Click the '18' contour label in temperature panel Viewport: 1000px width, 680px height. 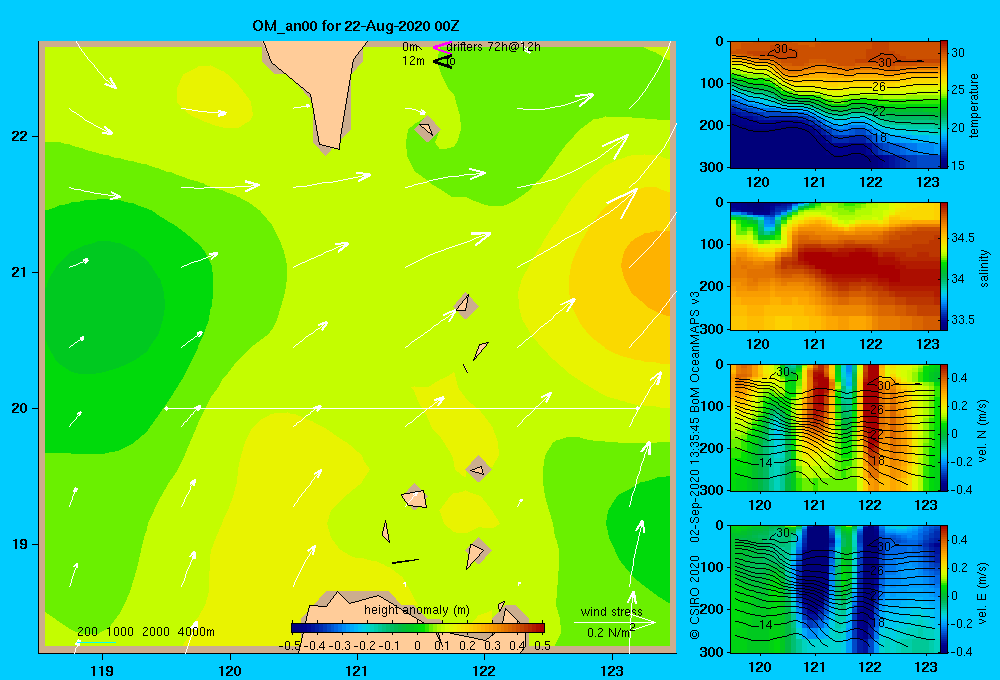pyautogui.click(x=879, y=137)
